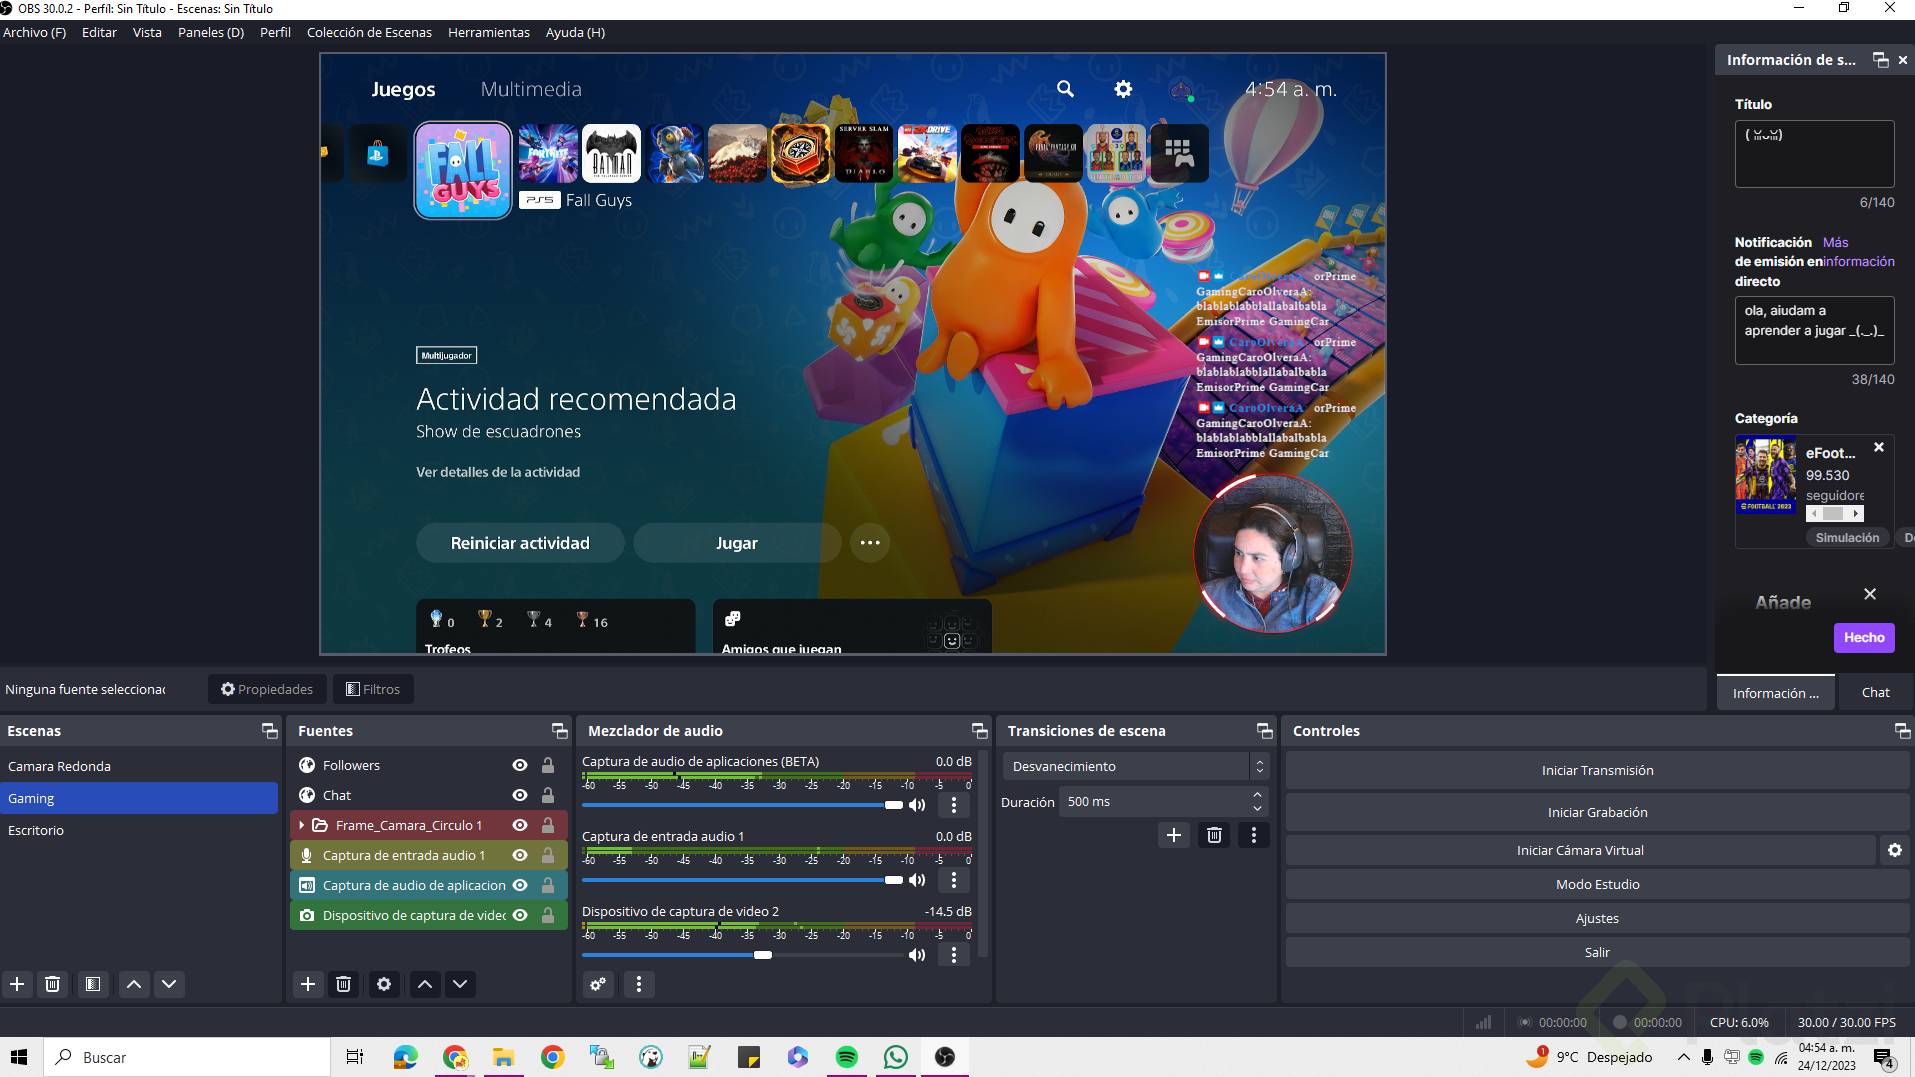Move source up arrow in Fuentes panel
The height and width of the screenshot is (1077, 1915).
tap(425, 984)
